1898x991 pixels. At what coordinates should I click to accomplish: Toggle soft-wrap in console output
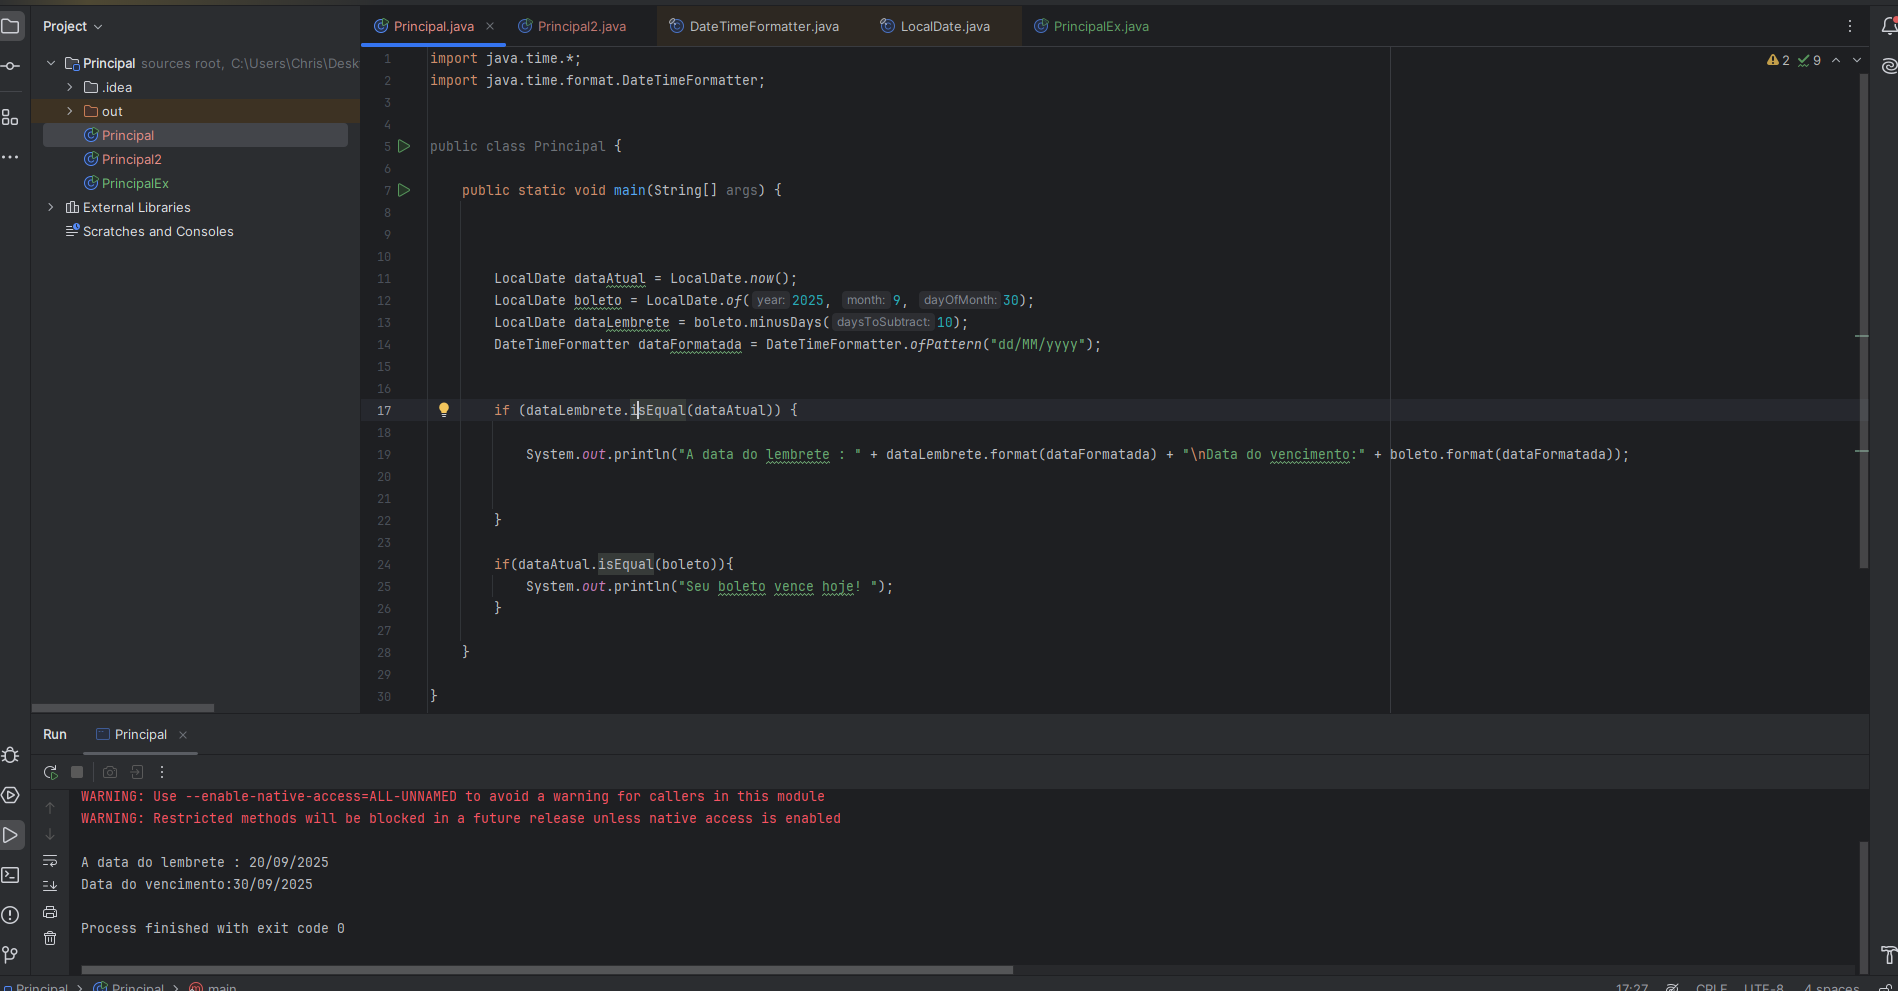(50, 860)
